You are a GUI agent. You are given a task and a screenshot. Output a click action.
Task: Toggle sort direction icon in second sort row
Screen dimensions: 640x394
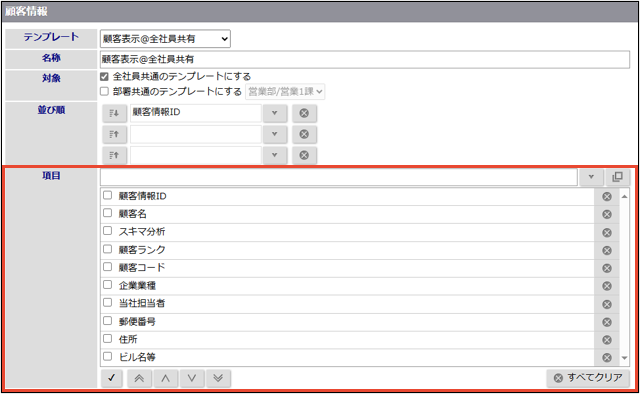click(114, 134)
